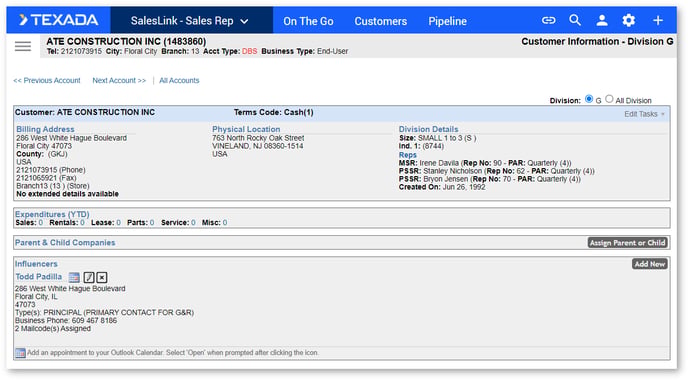This screenshot has width=688, height=380.
Task: Open Todd Padilla influencer link
Action: pyautogui.click(x=39, y=277)
